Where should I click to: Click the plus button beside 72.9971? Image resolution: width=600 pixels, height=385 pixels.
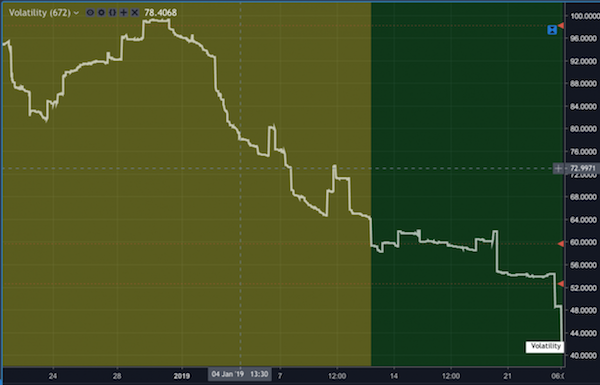[x=558, y=168]
